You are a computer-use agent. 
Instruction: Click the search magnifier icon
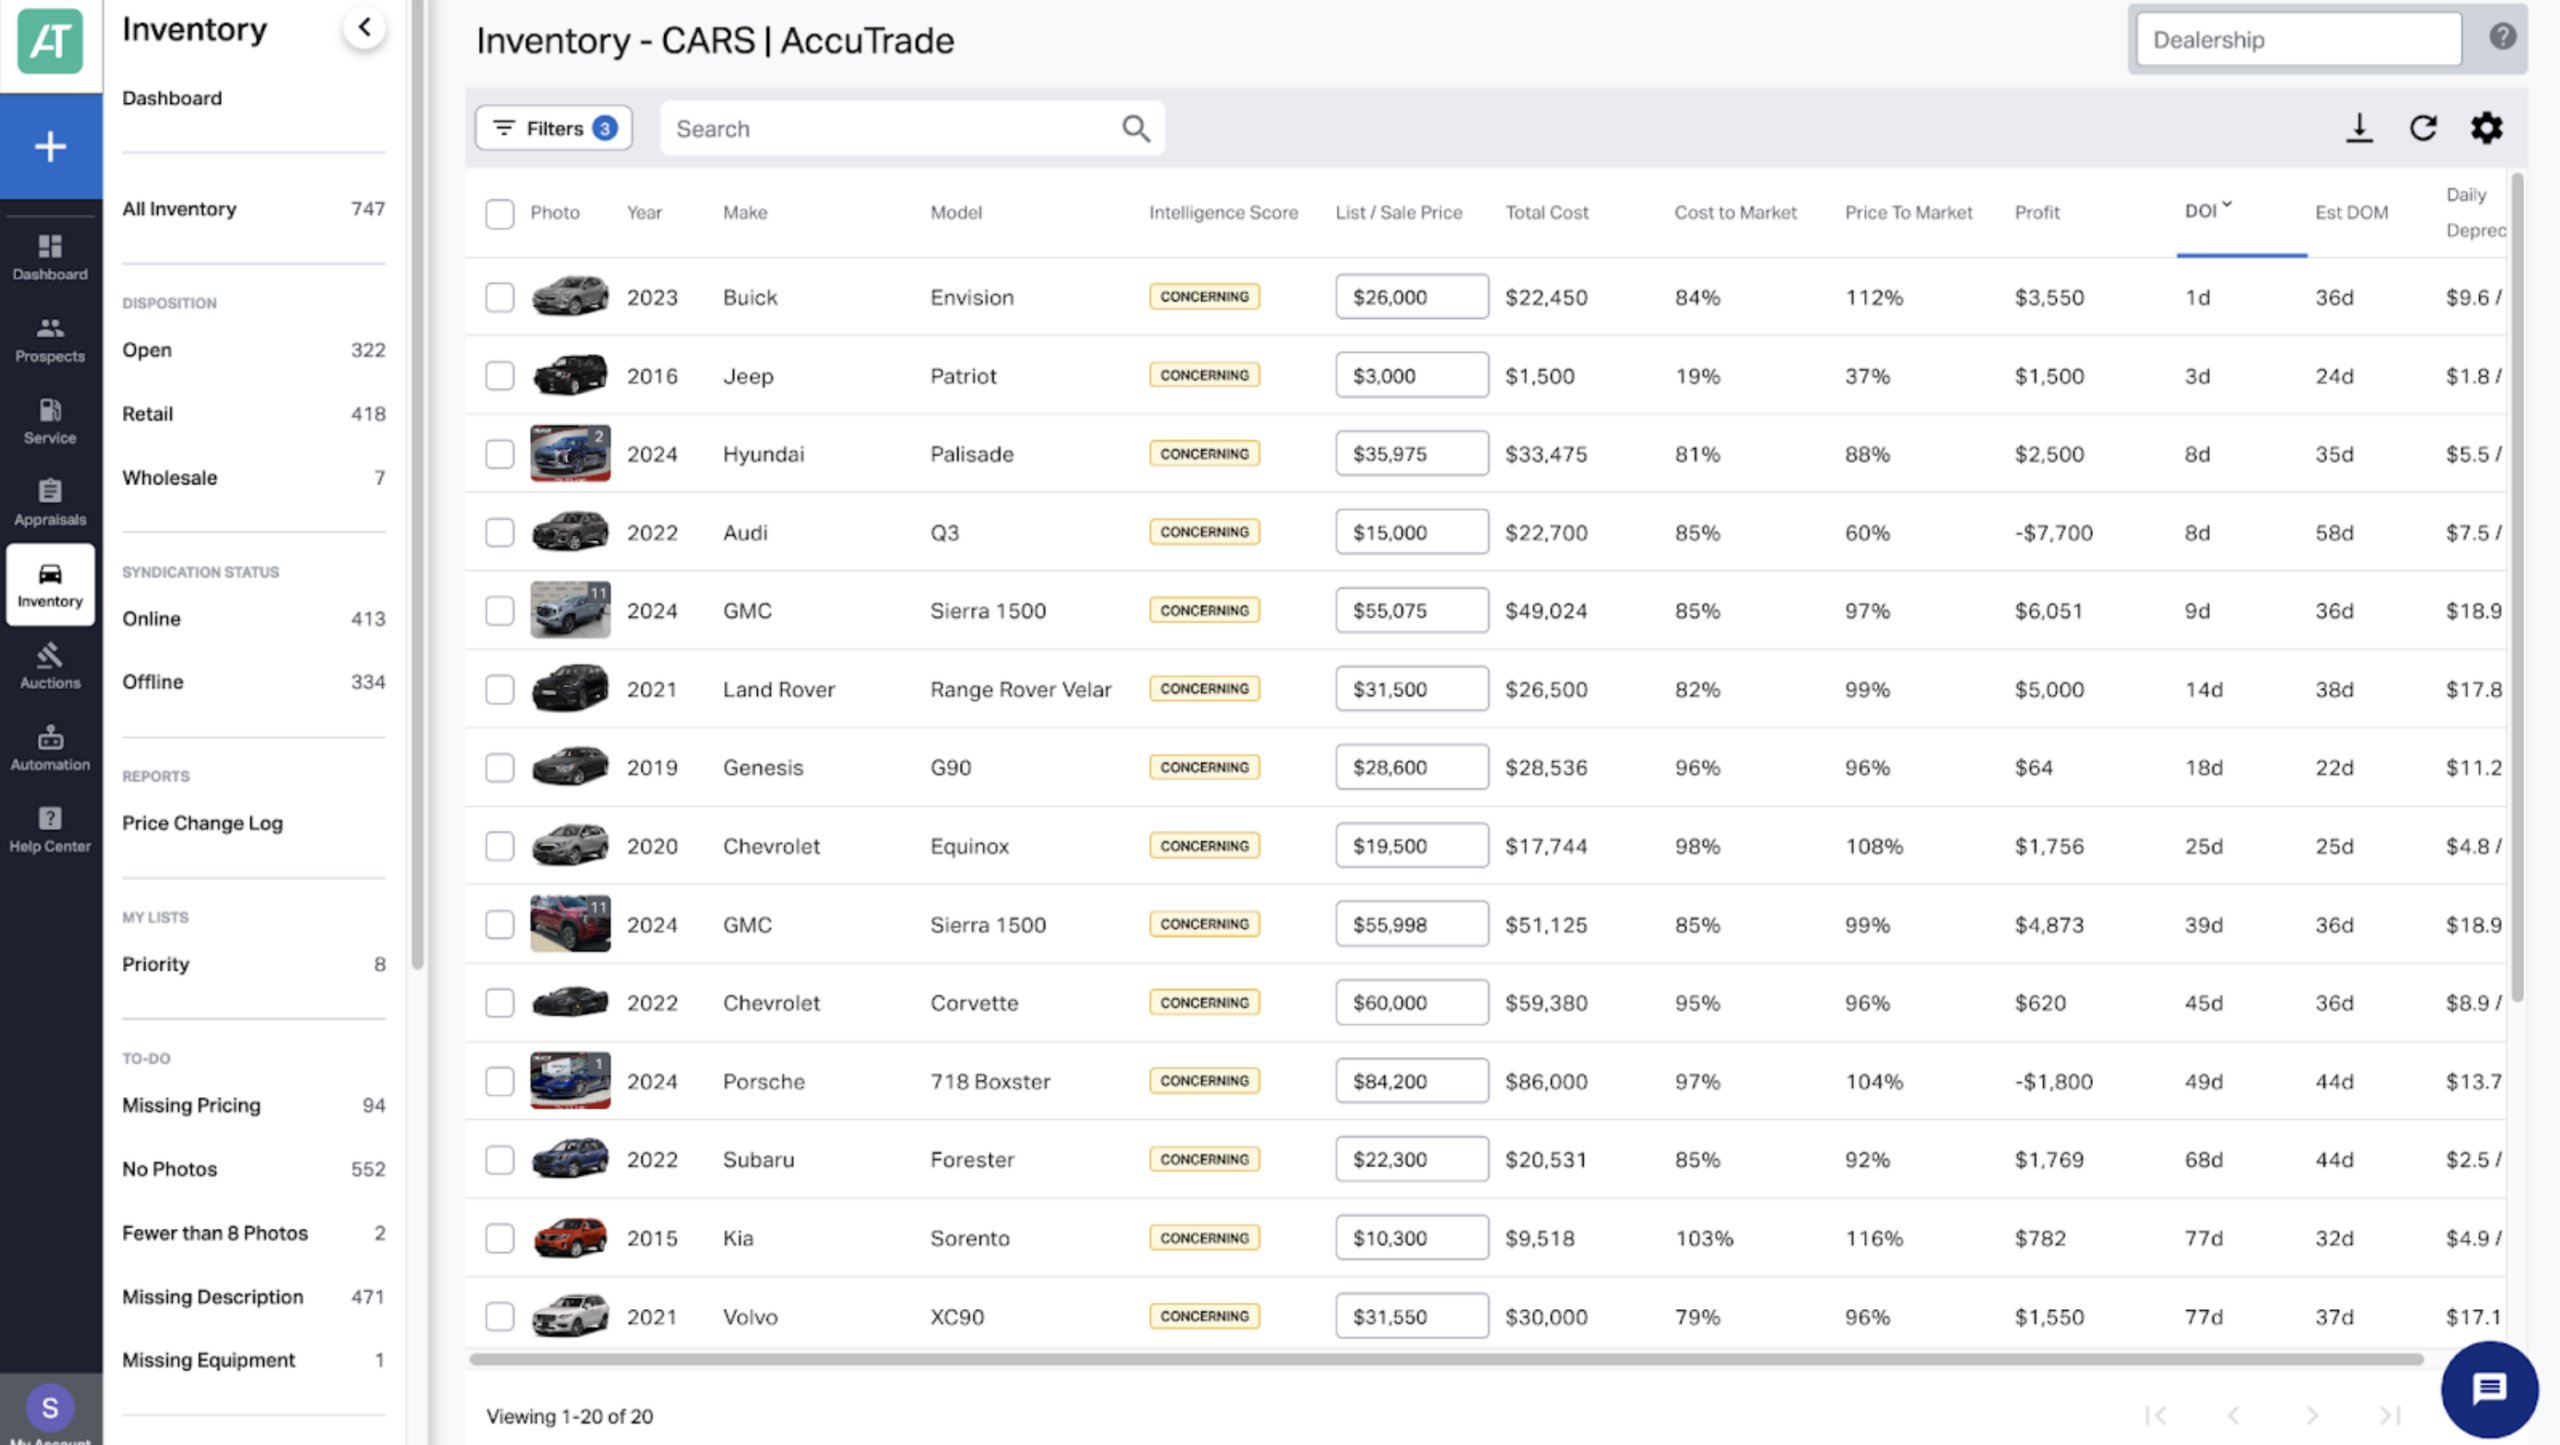[x=1135, y=128]
